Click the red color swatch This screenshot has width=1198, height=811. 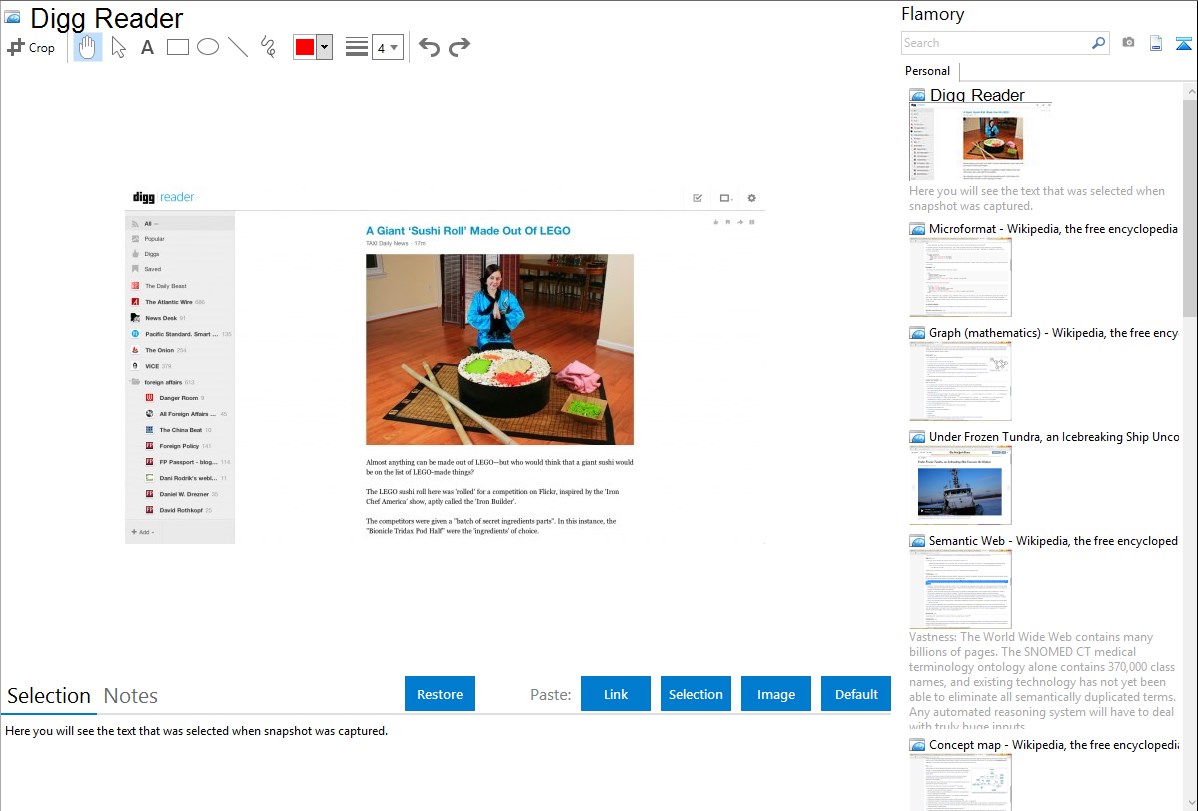tap(305, 47)
